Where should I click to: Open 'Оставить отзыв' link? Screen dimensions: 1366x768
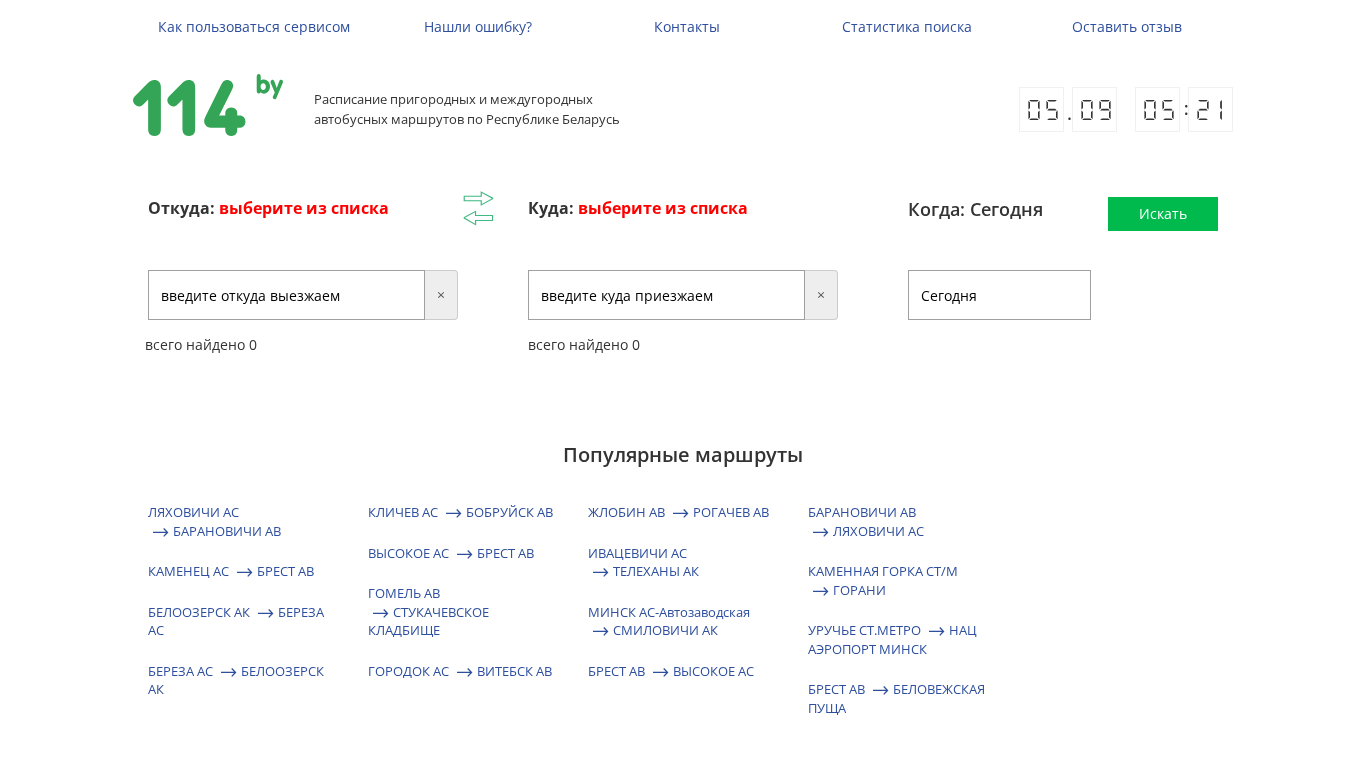[1127, 27]
